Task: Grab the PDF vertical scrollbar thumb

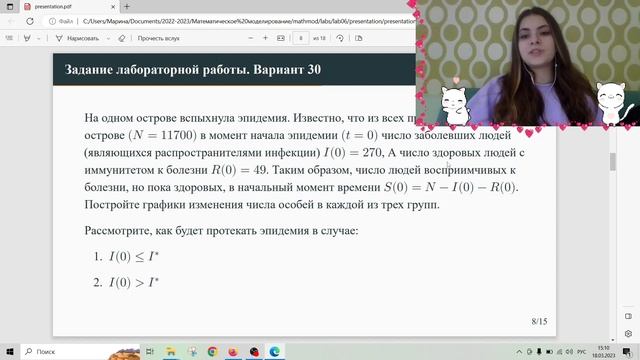Action: [x=613, y=161]
